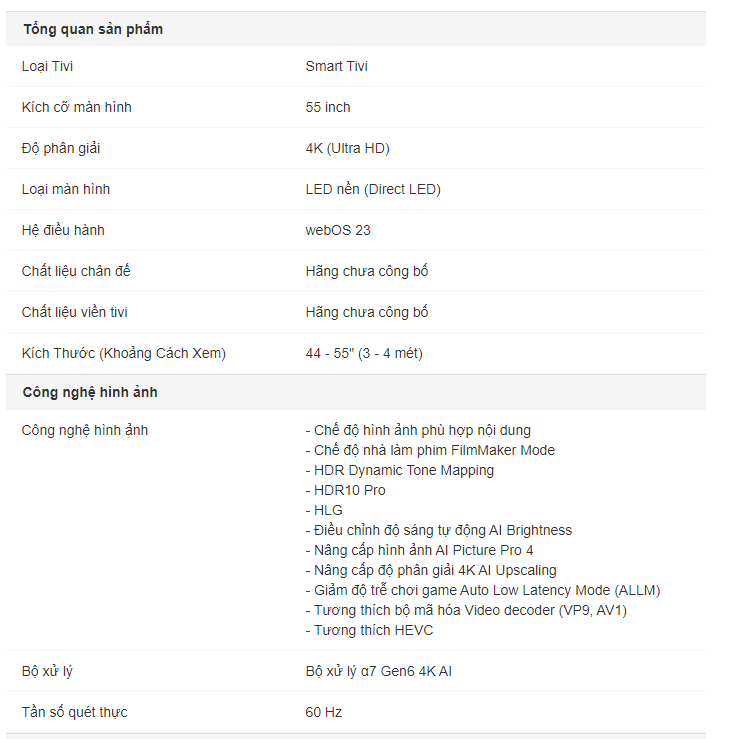Screen dimensions: 729x739
Task: Click the 'Công nghệ hình ảnh' section header
Action: [x=90, y=392]
